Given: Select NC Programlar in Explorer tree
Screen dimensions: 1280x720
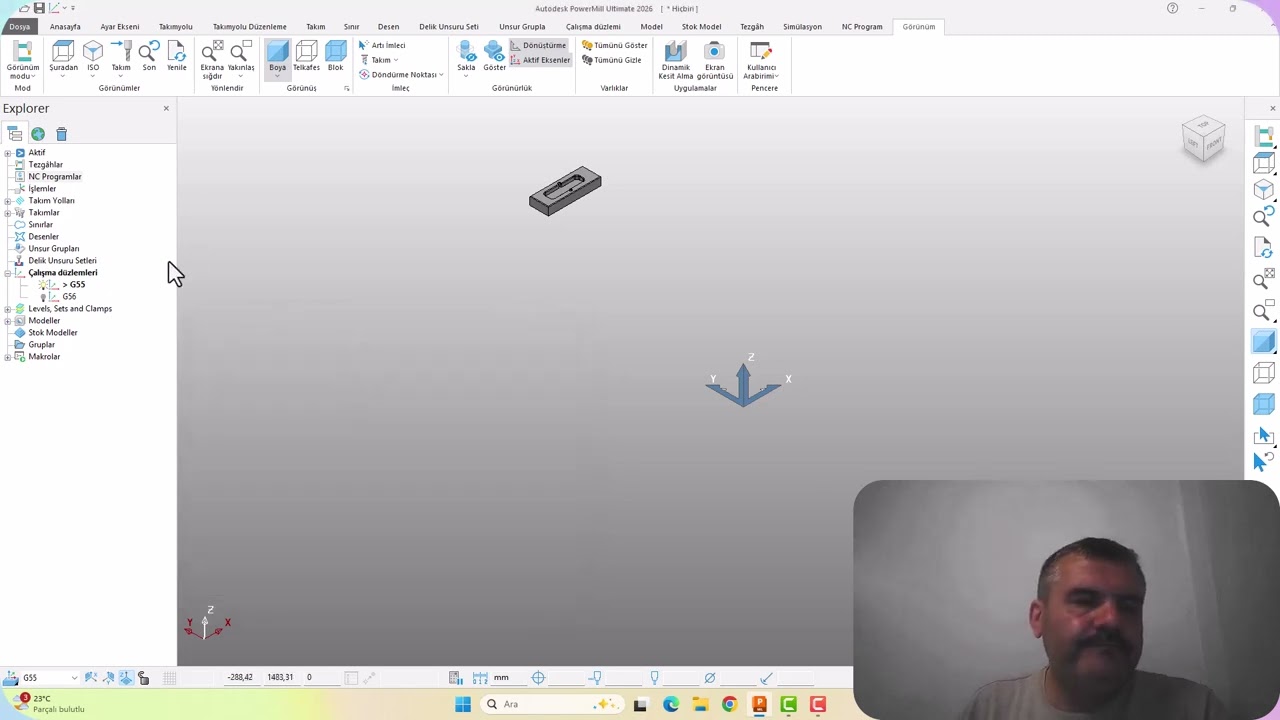Looking at the screenshot, I should [x=55, y=177].
